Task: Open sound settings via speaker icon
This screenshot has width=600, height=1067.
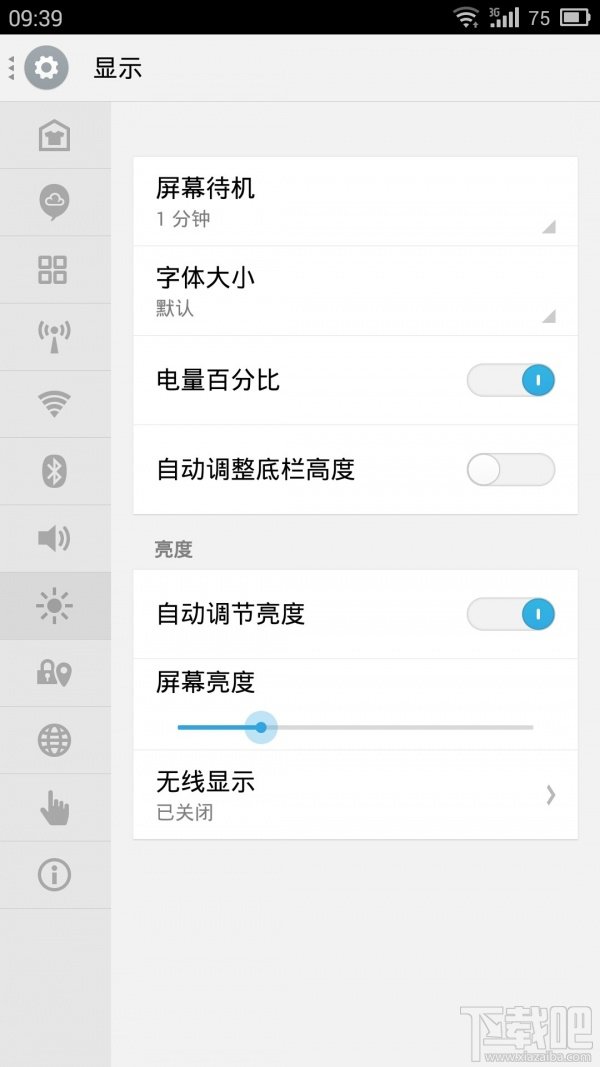Action: 55,538
